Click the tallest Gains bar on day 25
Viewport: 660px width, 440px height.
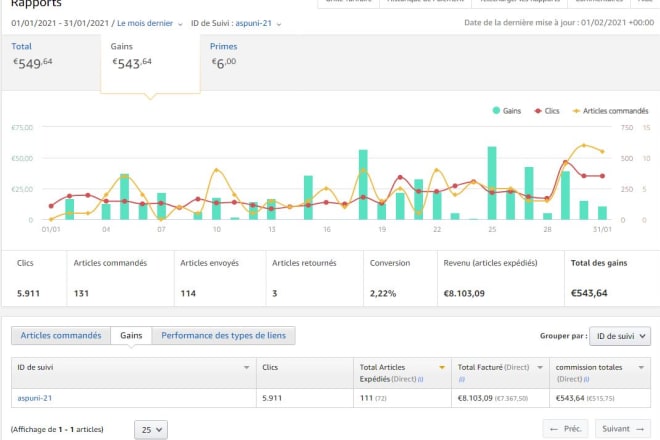[492, 183]
